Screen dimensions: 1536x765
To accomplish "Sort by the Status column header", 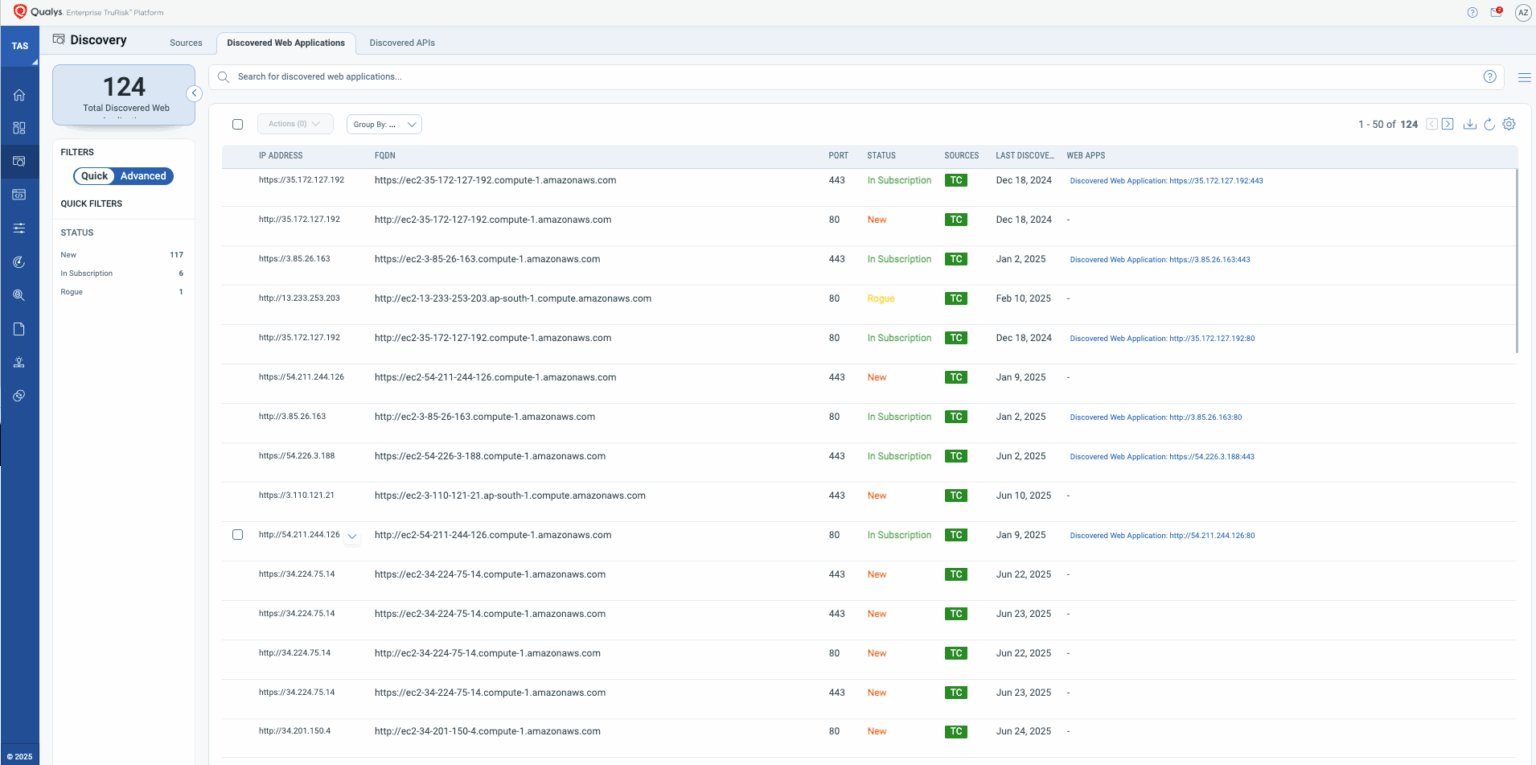I will point(881,156).
